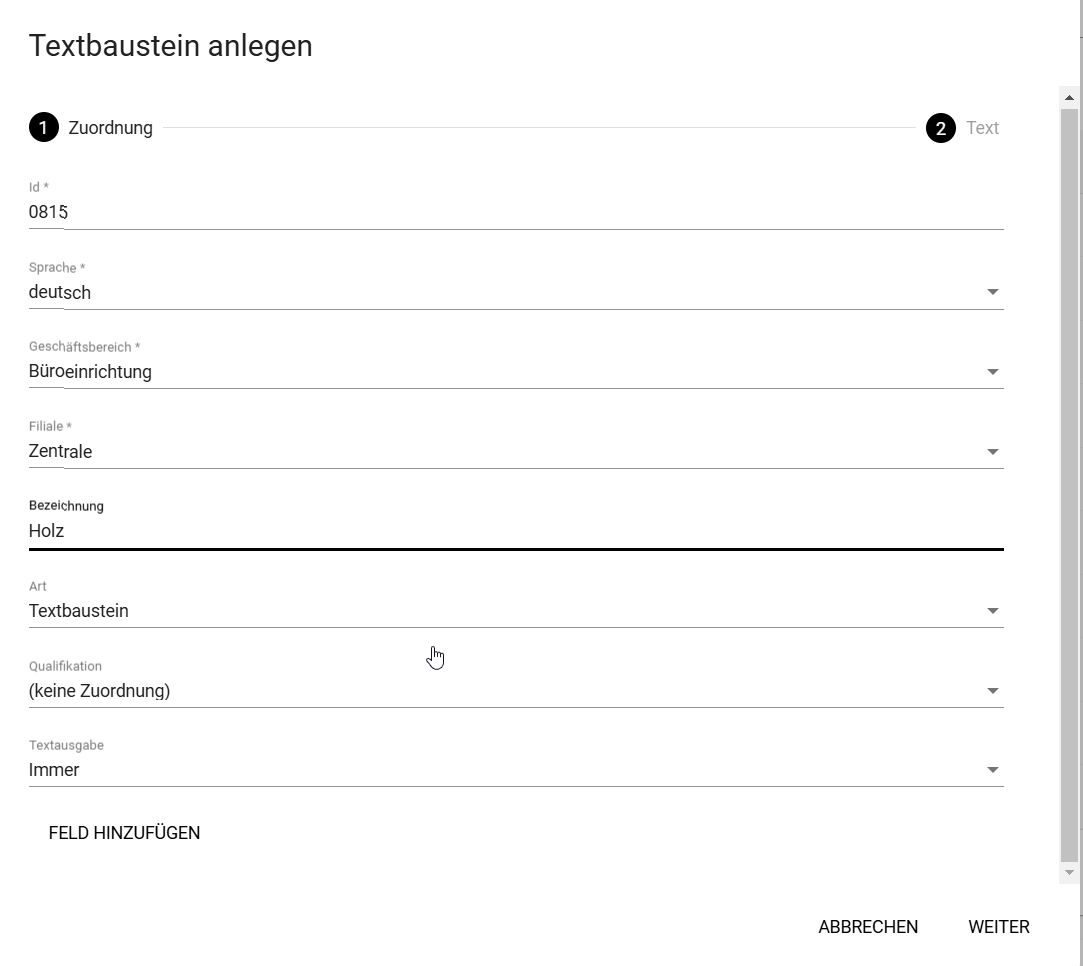The height and width of the screenshot is (966, 1083).
Task: Expand the Textausgabe dropdown arrow
Action: 993,770
